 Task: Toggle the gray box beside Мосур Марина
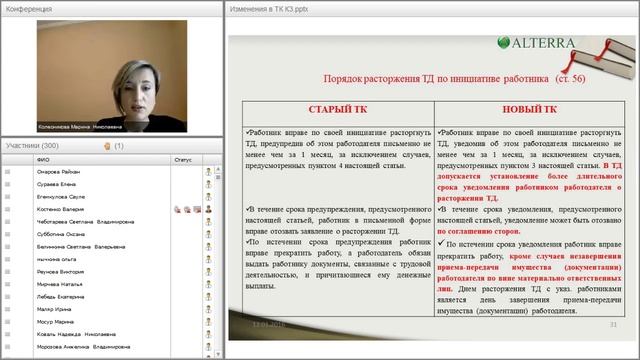7,322
